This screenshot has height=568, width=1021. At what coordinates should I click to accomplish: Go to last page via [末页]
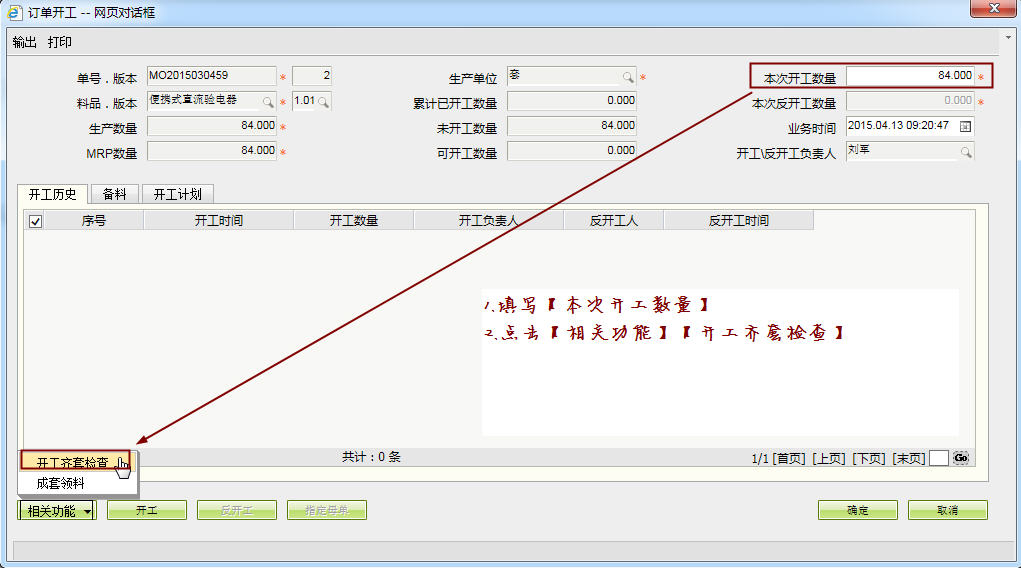pos(909,459)
